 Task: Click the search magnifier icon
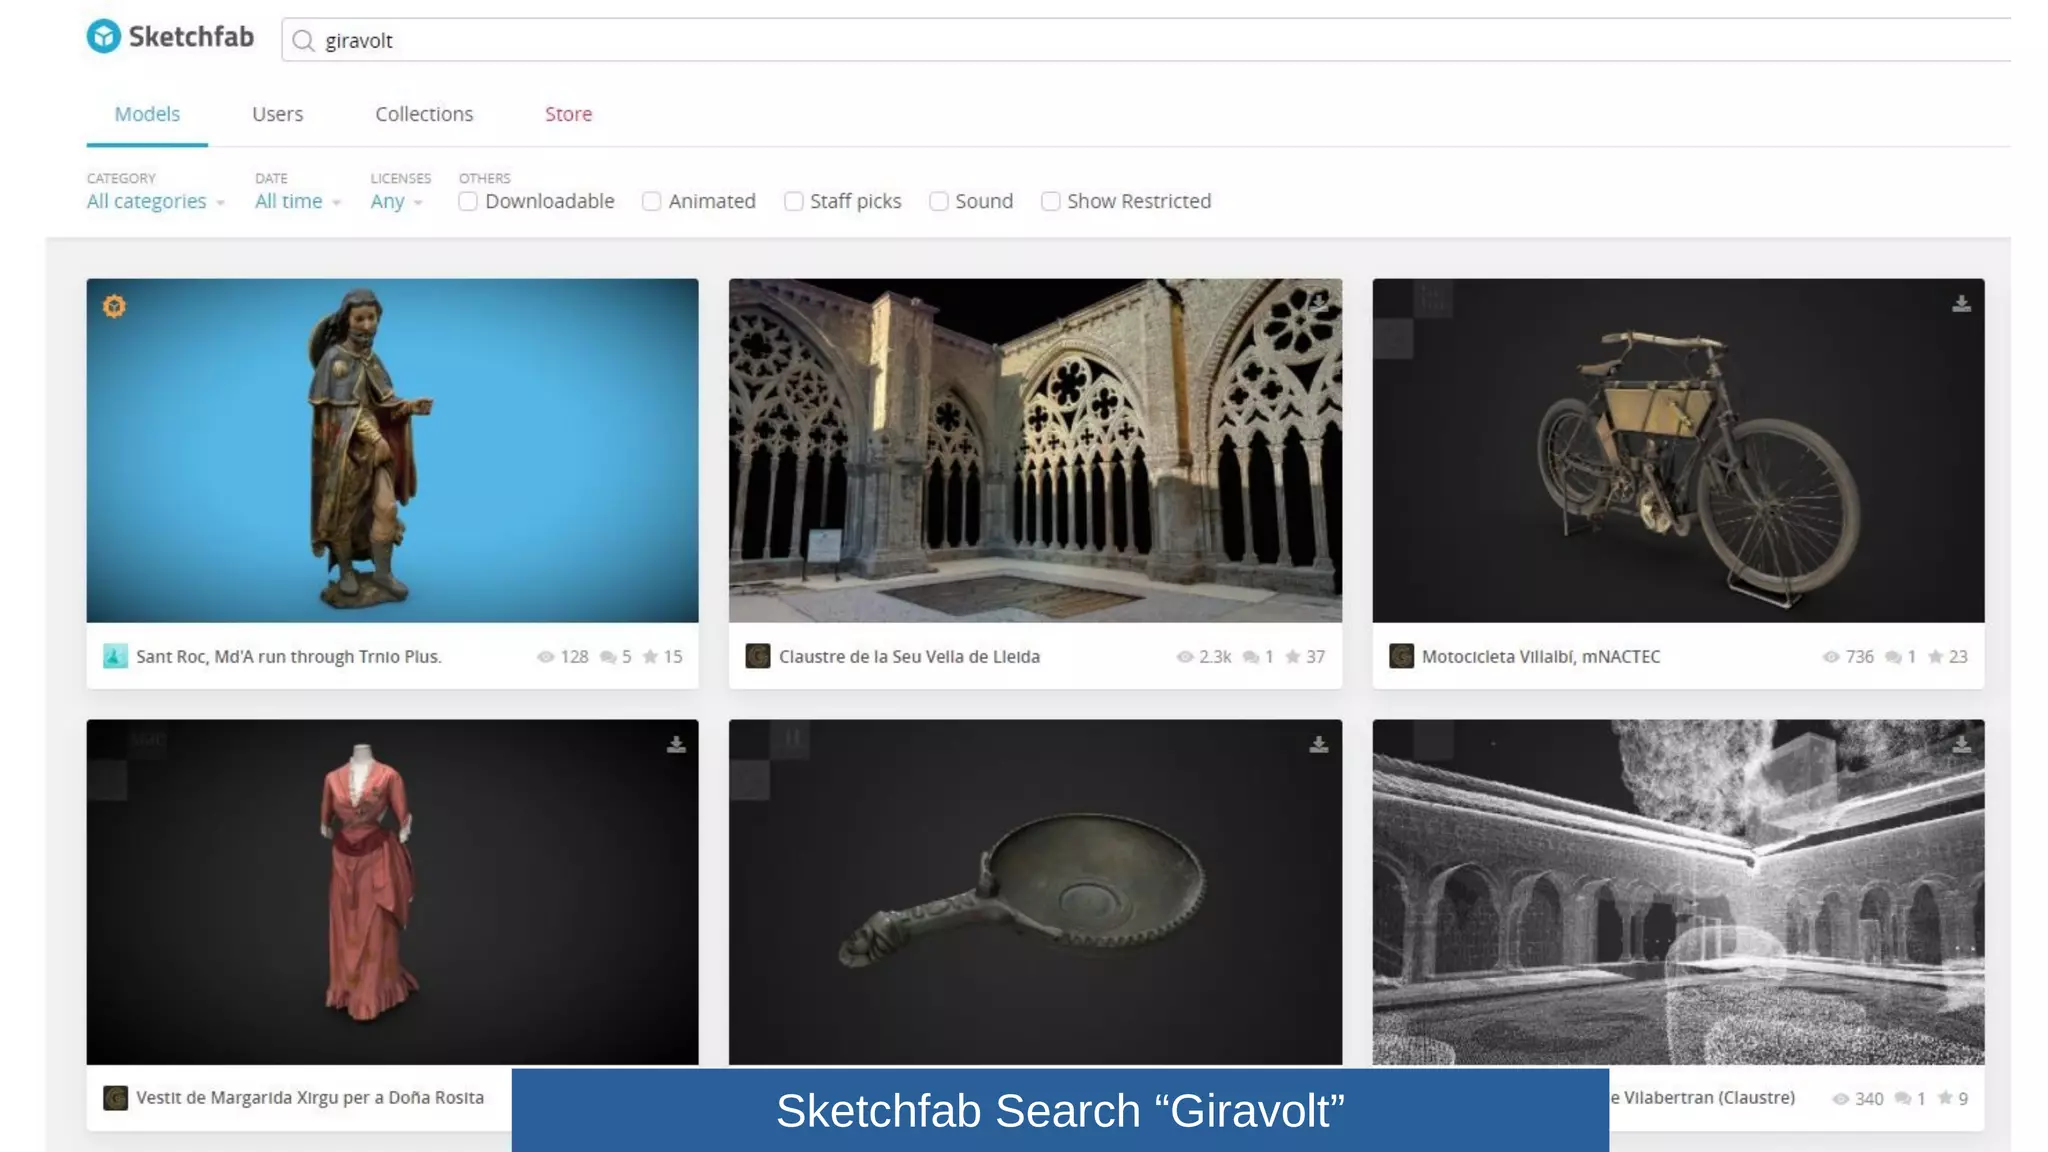pos(303,41)
